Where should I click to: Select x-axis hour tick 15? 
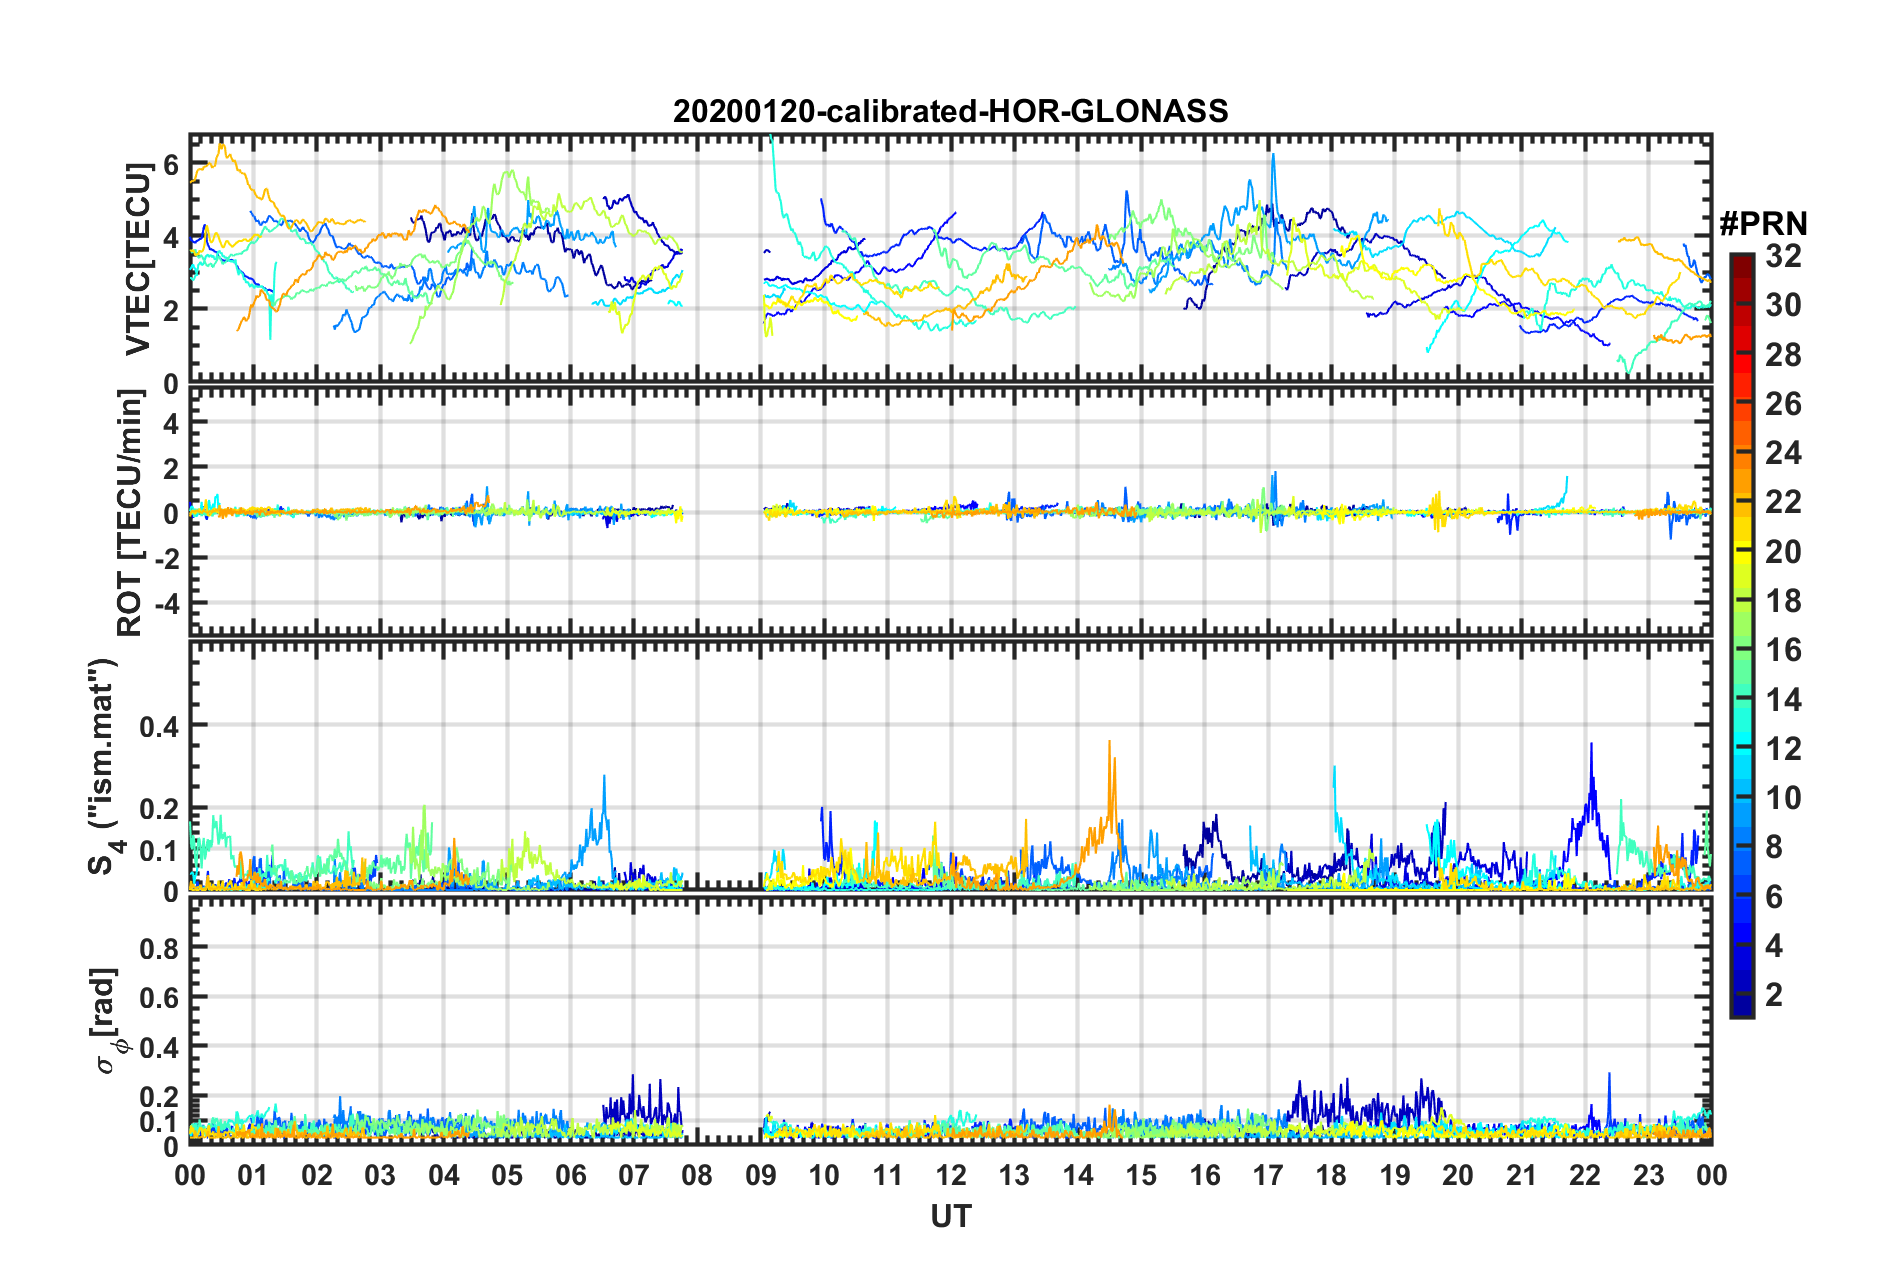pyautogui.click(x=1141, y=1175)
